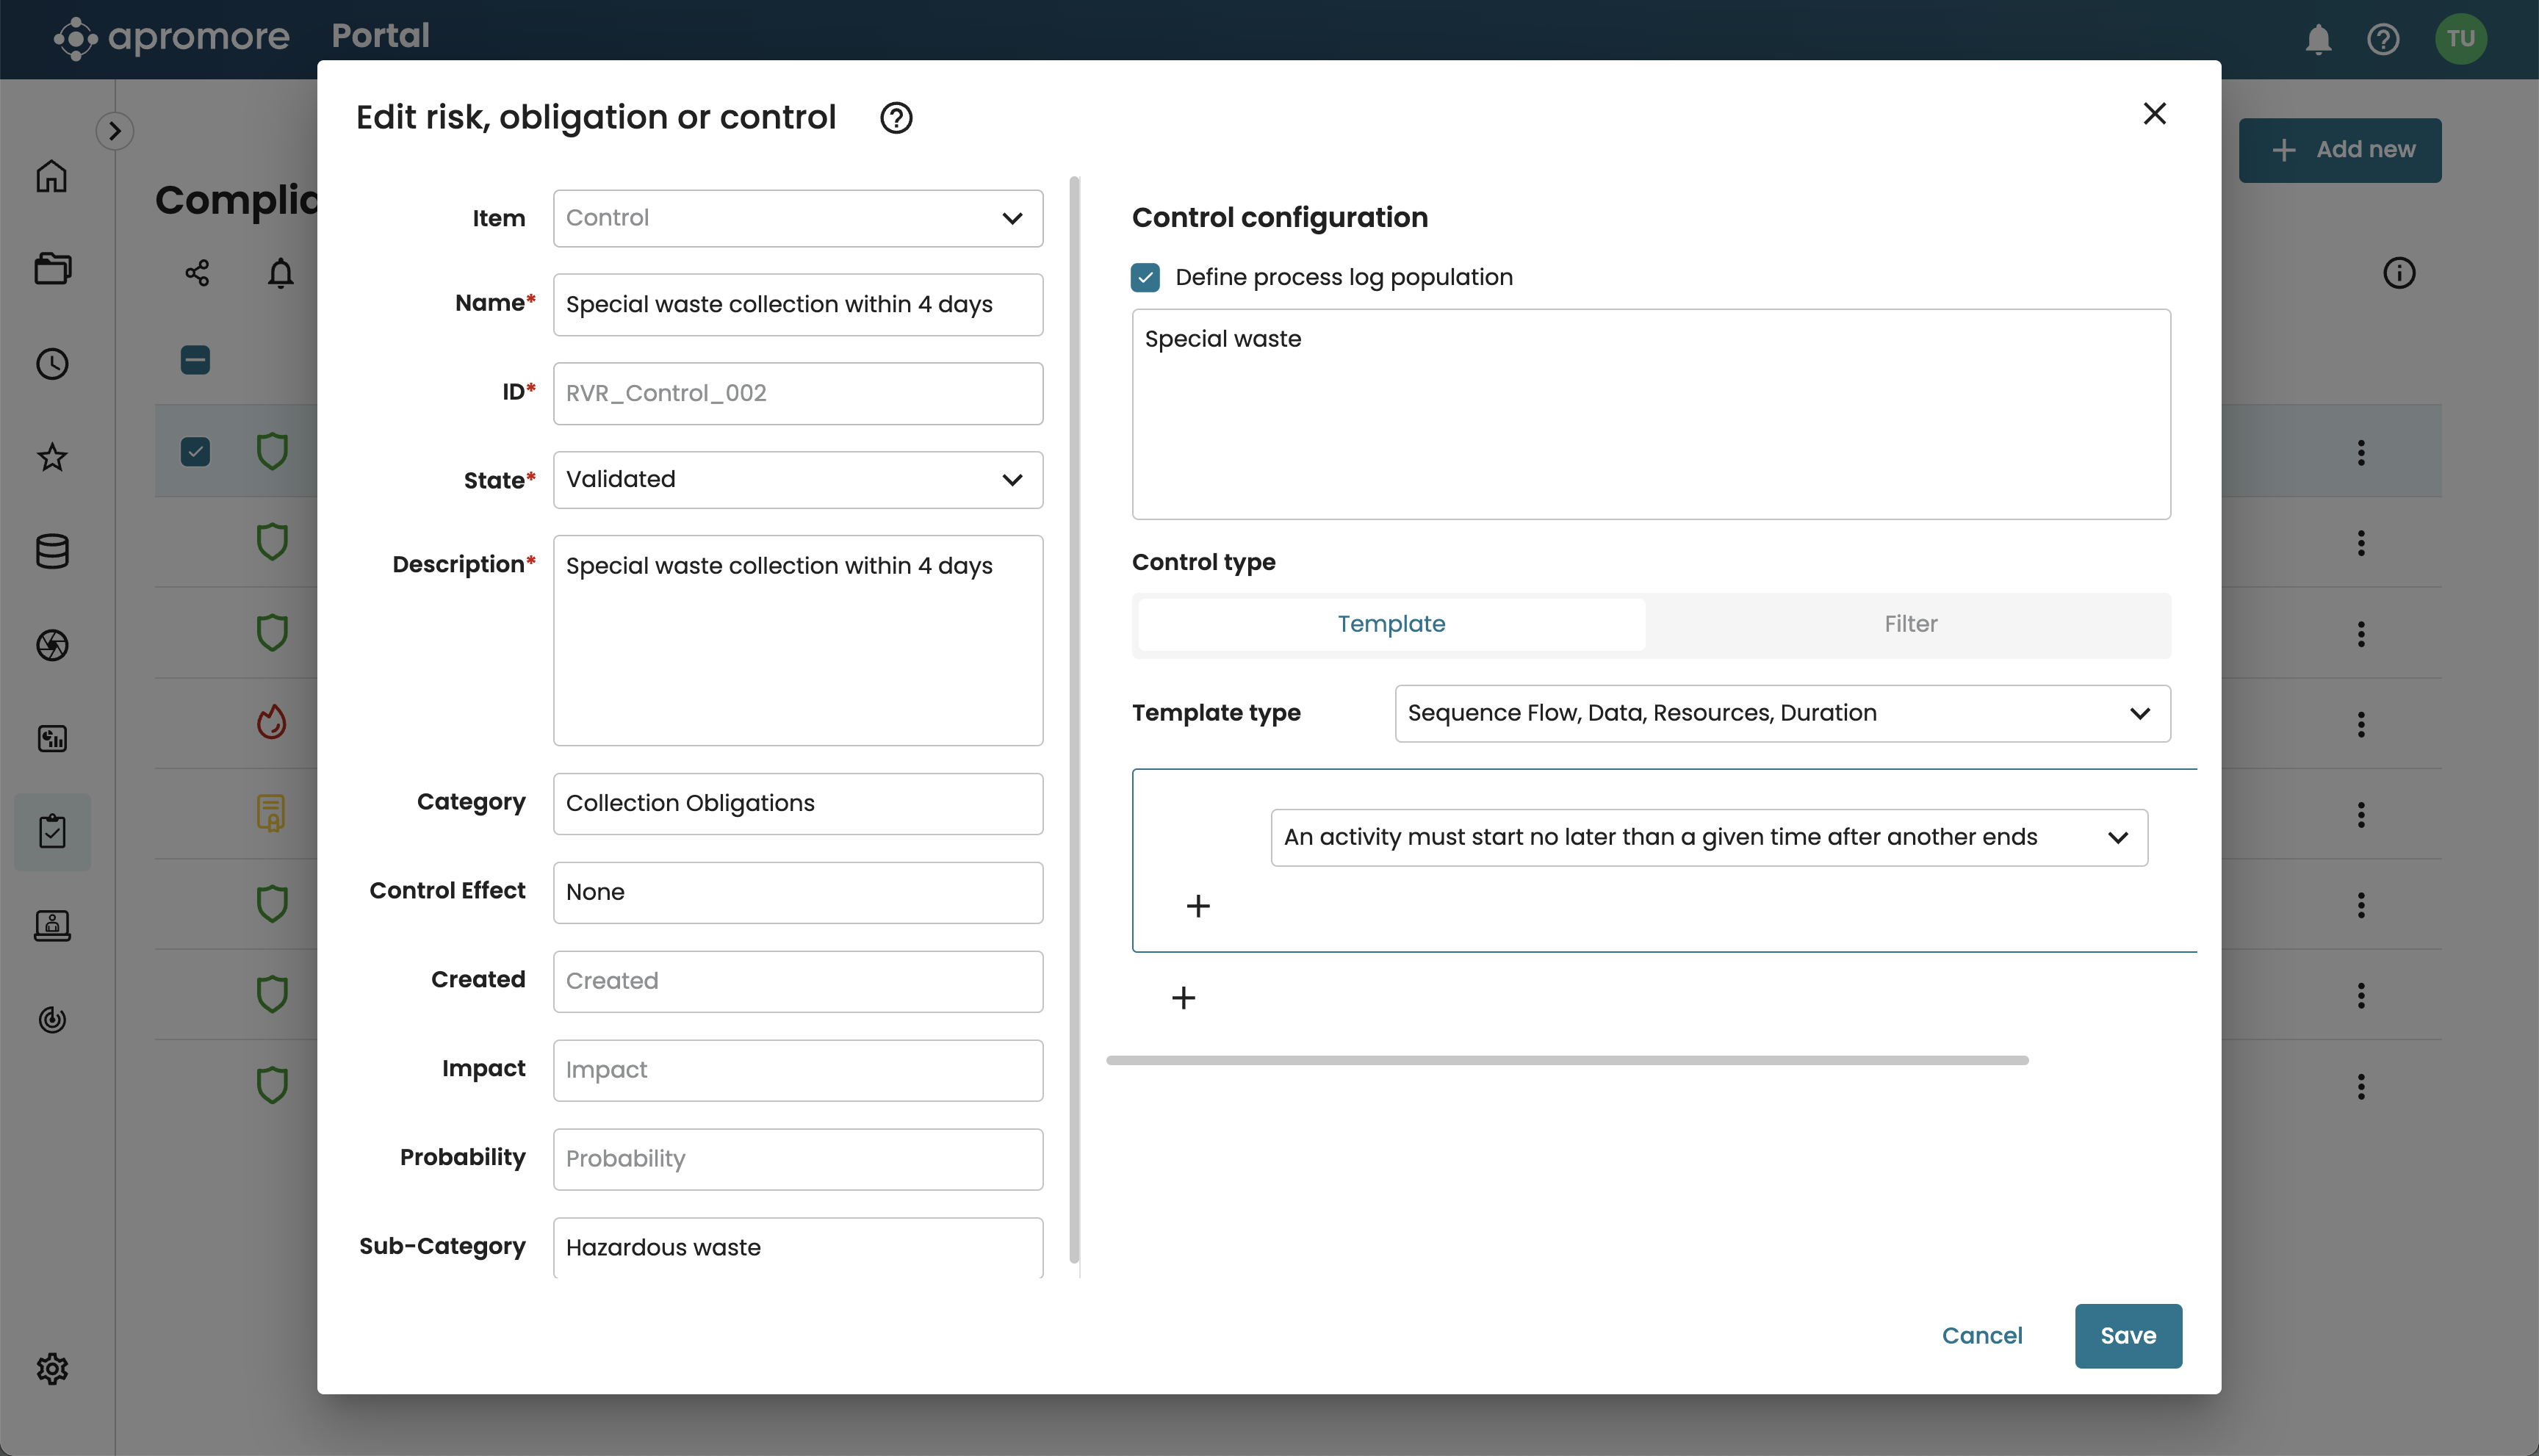Viewport: 2539px width, 1456px height.
Task: Click the Special waste population text area
Action: click(x=1651, y=414)
